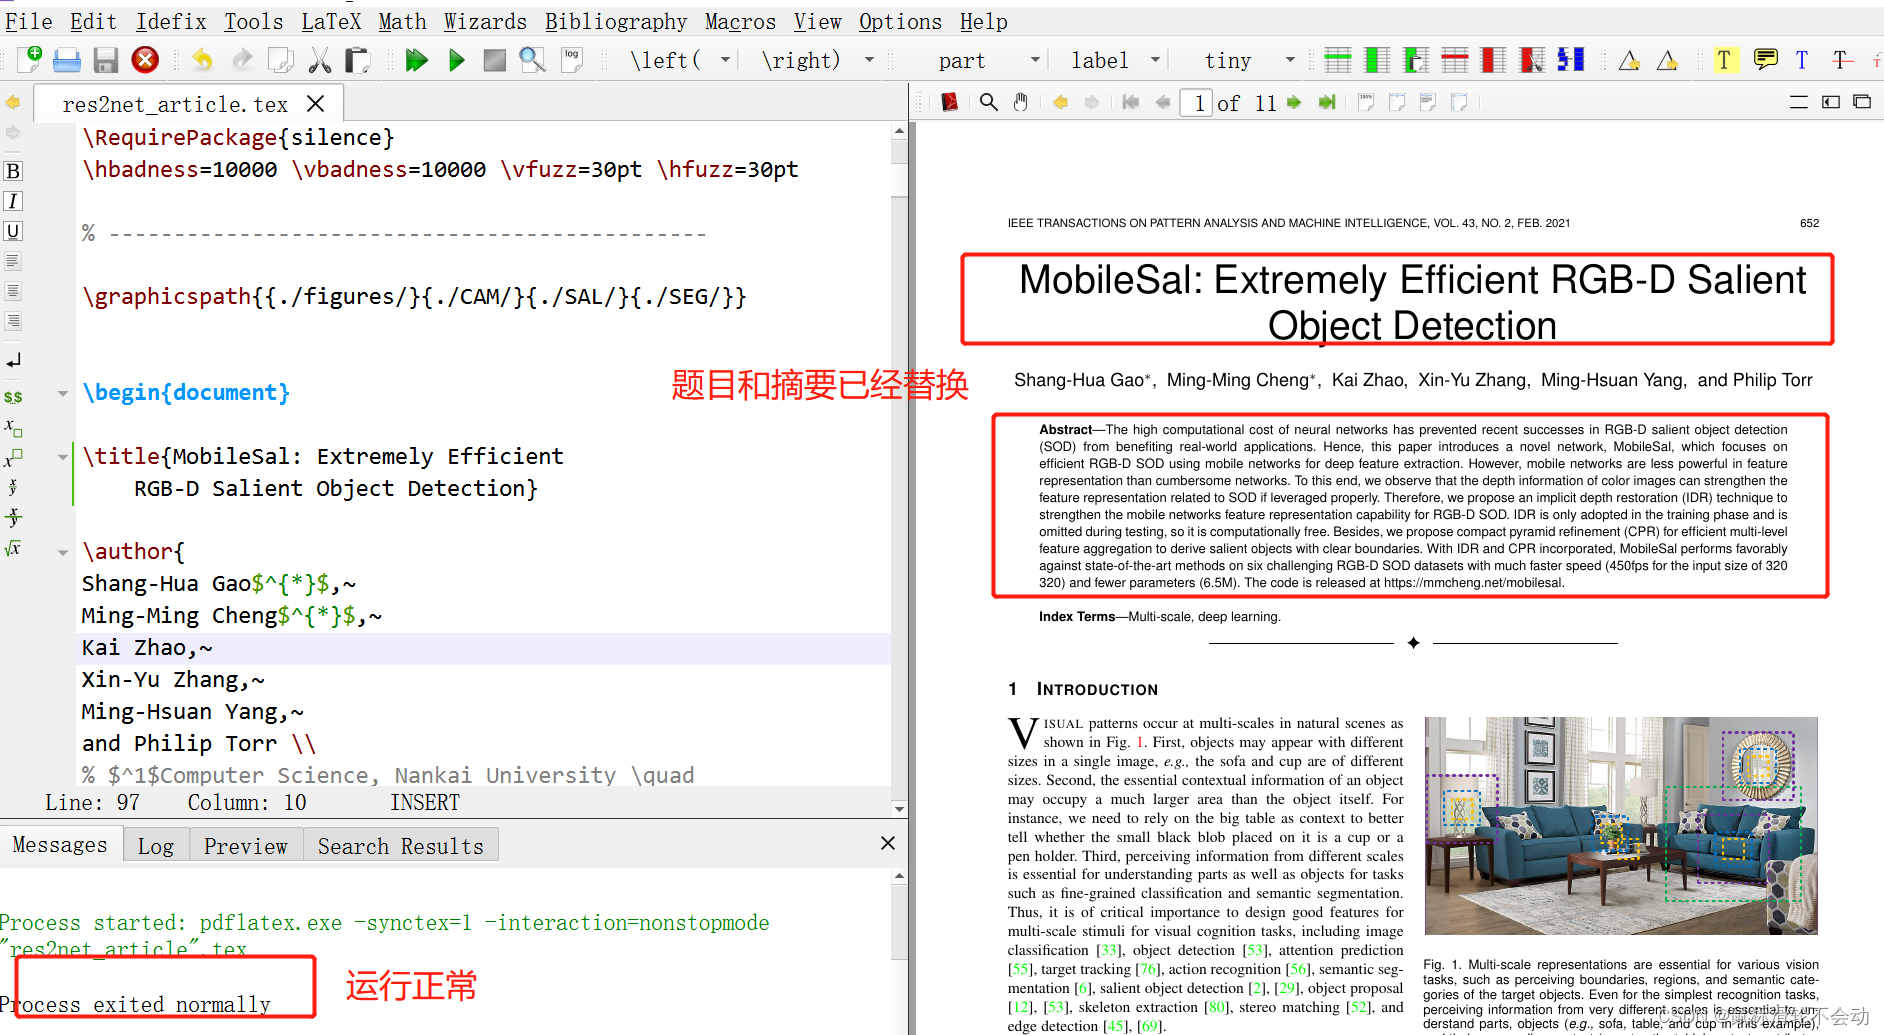Screen dimensions: 1884x1035
Task: Close the bottom messages panel
Action: click(x=887, y=843)
